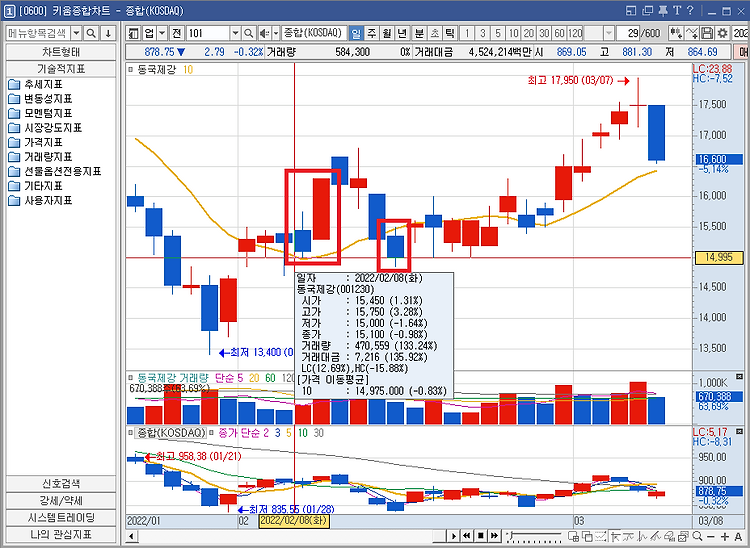This screenshot has height=548, width=750.
Task: Click the down-arrow icon beside menu search
Action: pos(108,33)
